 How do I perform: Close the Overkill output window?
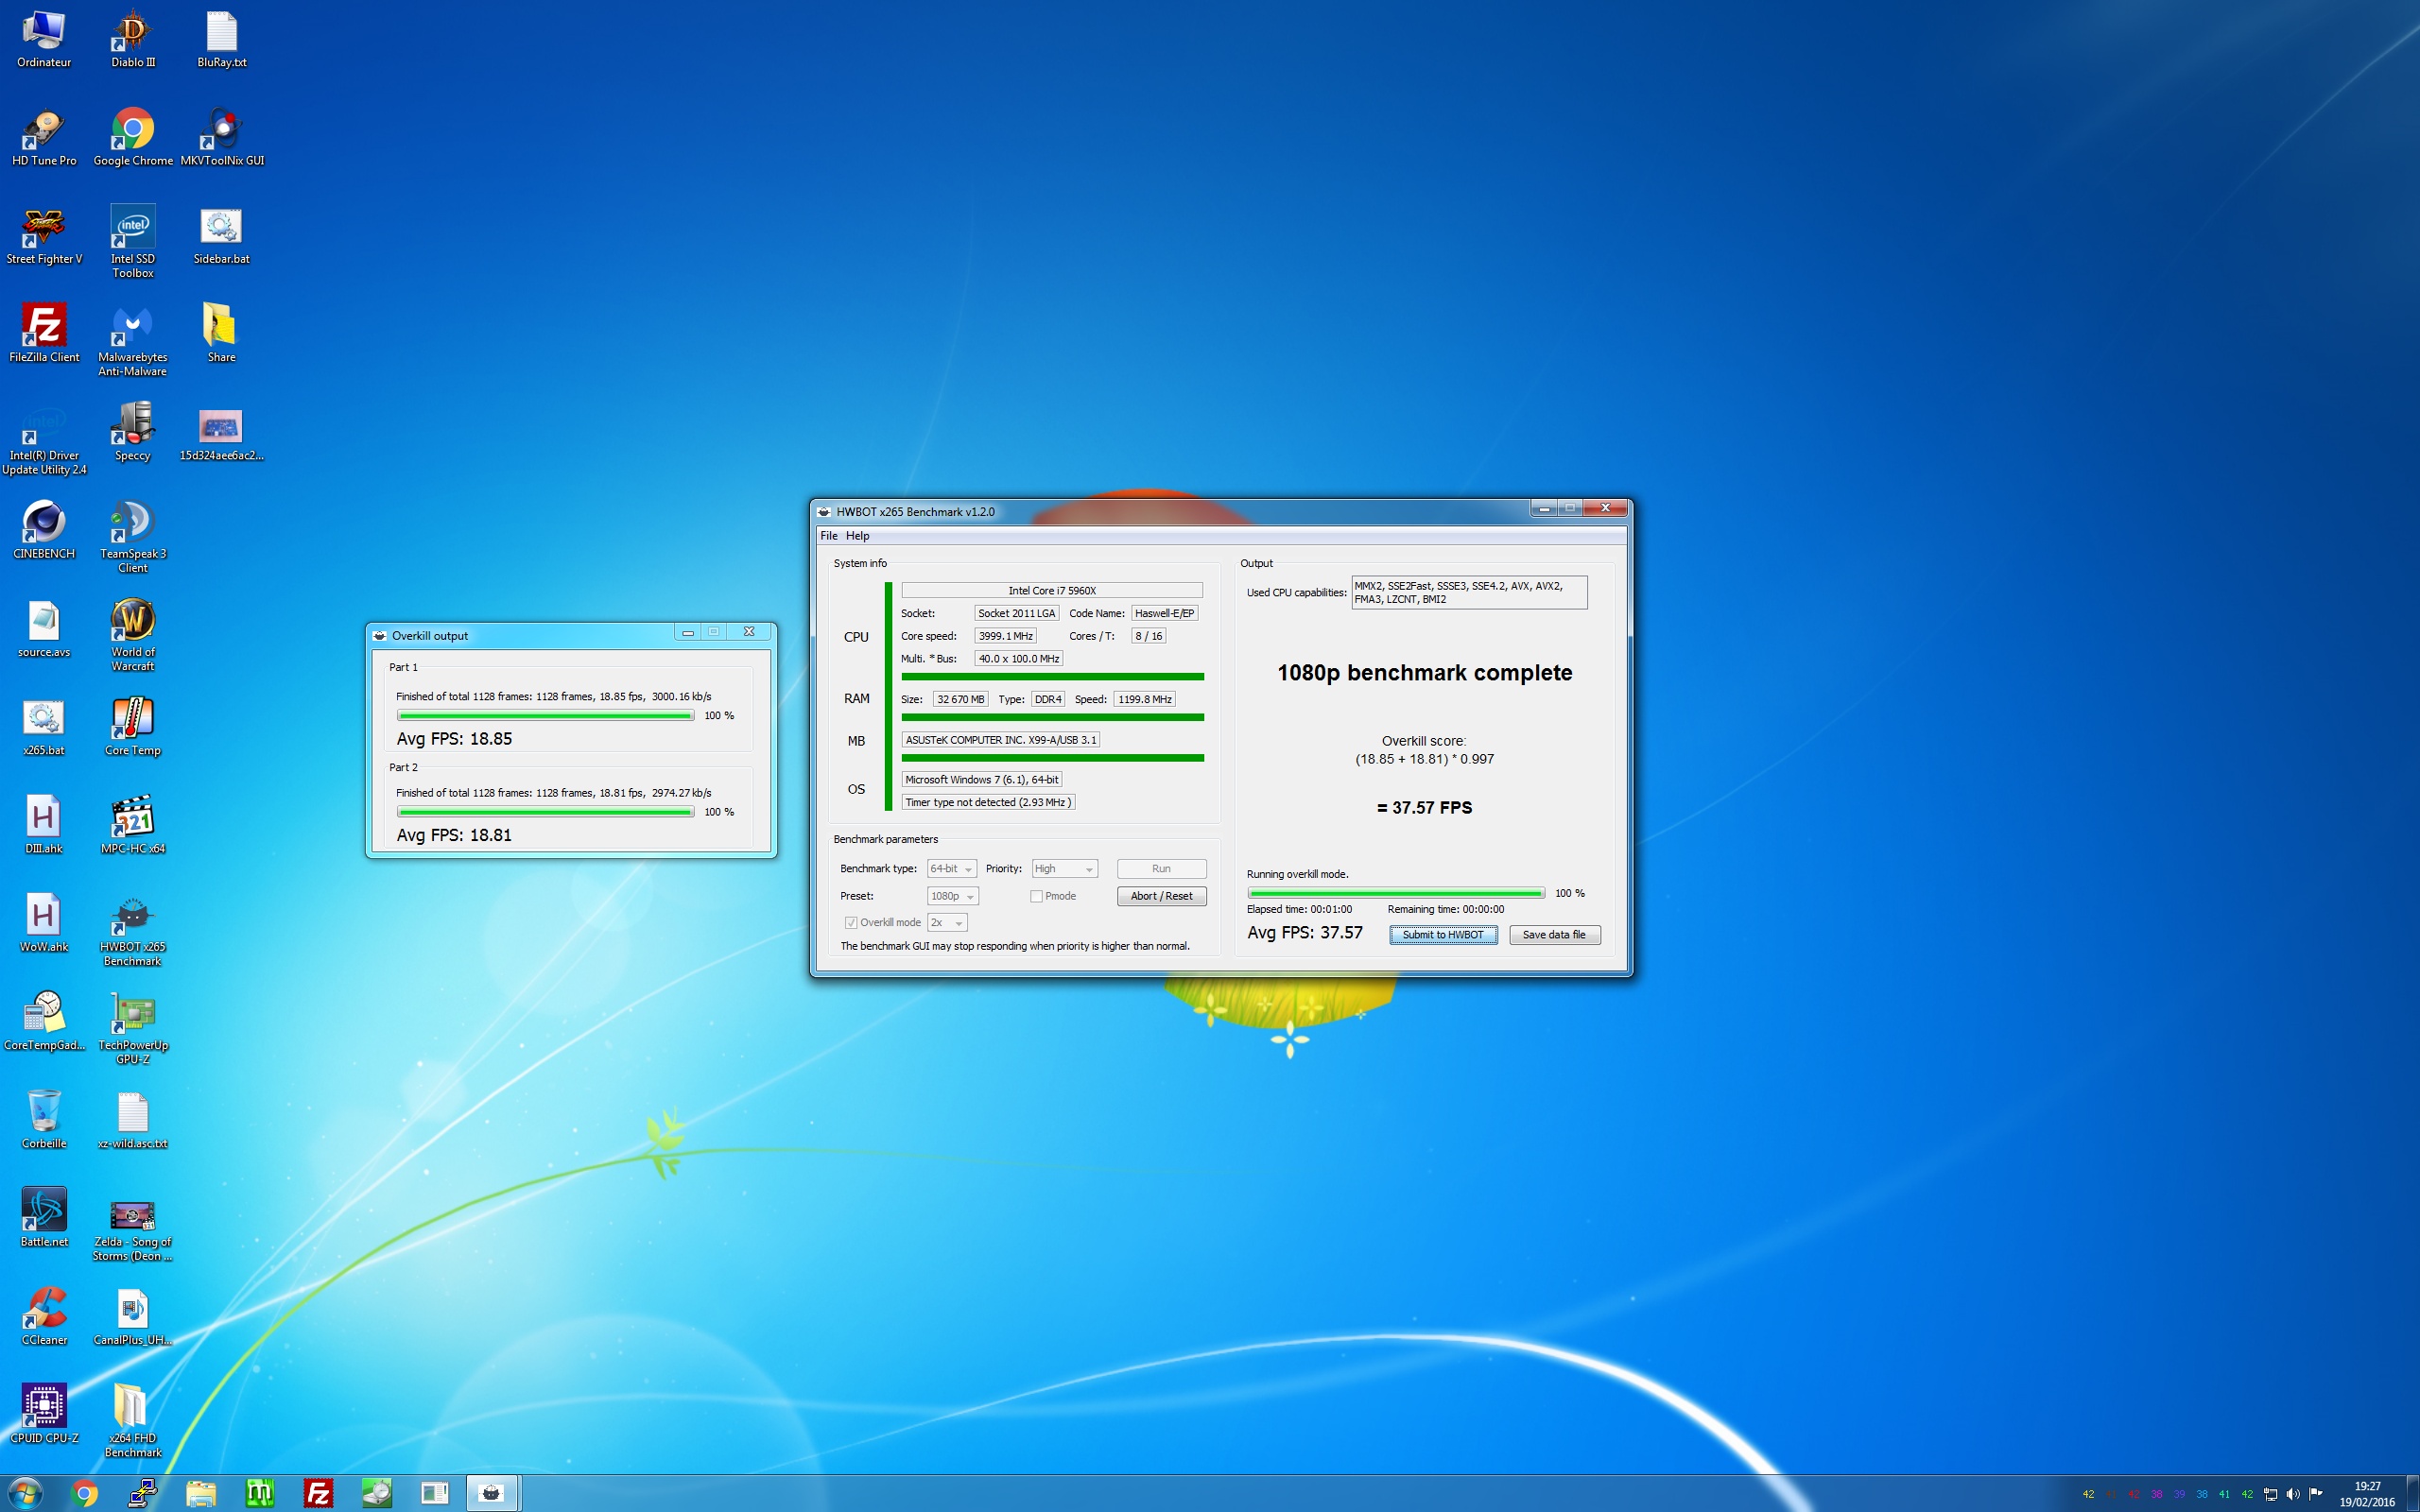749,632
